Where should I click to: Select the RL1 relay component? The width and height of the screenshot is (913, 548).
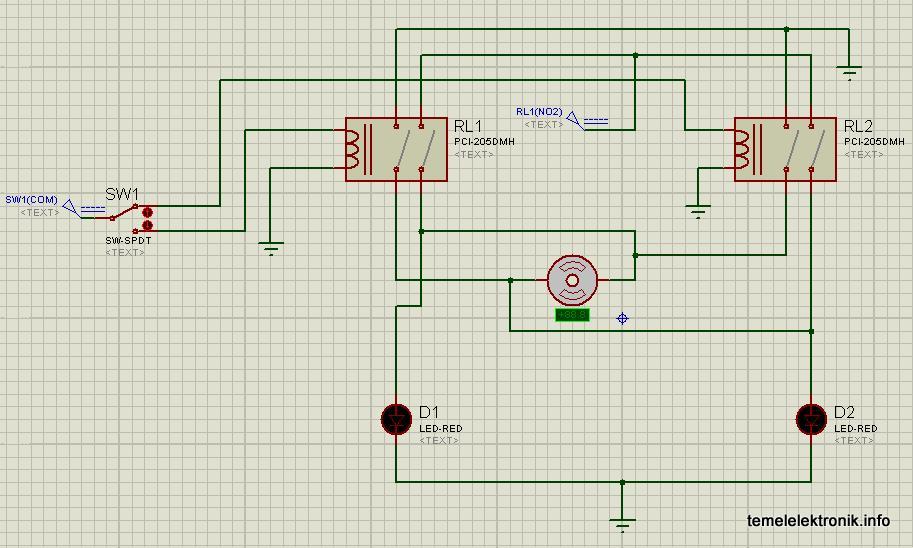[396, 149]
